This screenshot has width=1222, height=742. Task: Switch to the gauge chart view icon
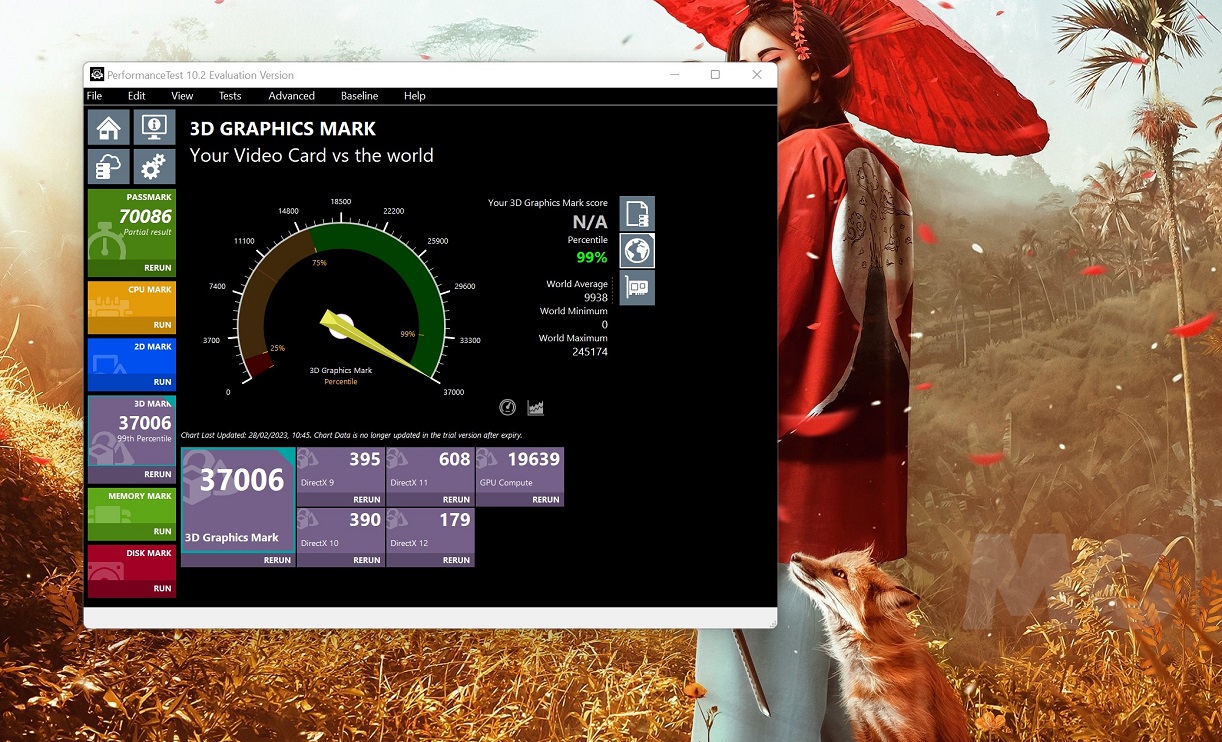coord(508,407)
